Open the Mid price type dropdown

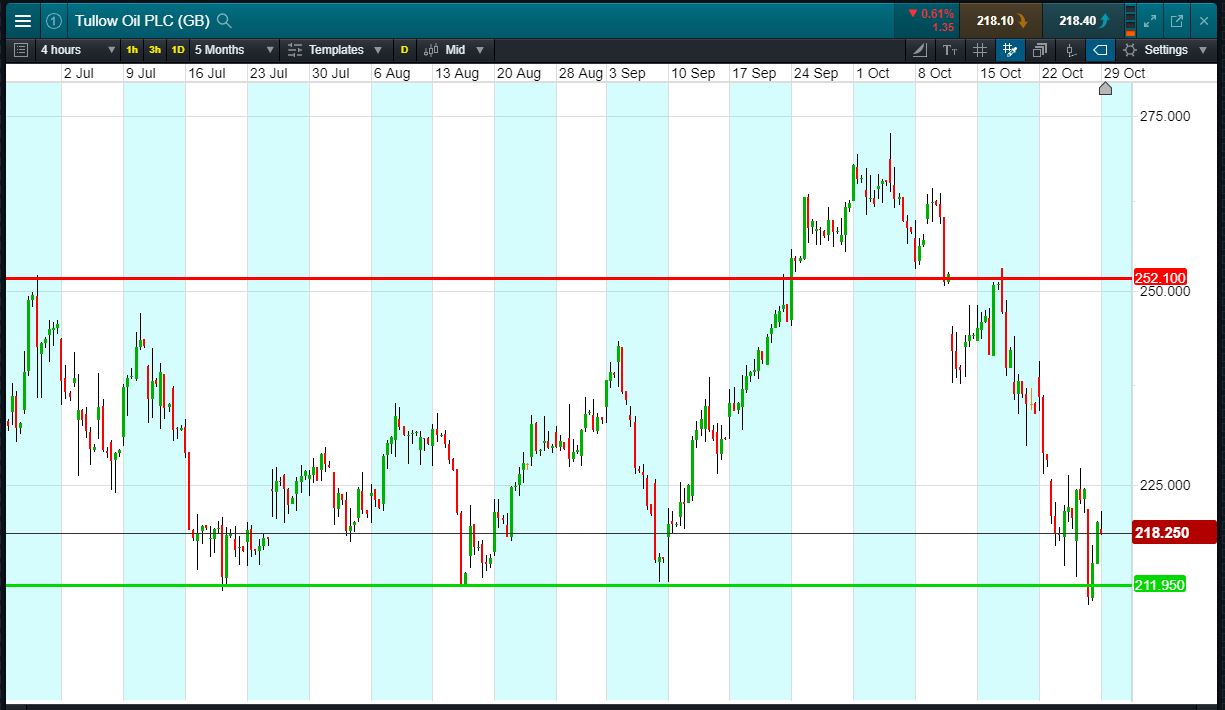(454, 49)
